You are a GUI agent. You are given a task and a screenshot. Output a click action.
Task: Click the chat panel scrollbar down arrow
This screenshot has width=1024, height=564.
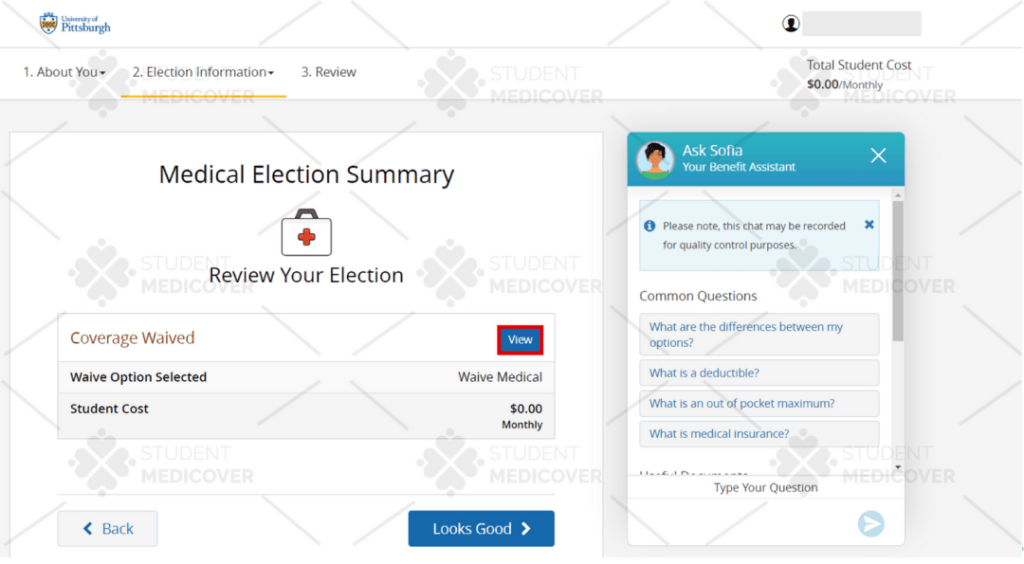pos(898,467)
